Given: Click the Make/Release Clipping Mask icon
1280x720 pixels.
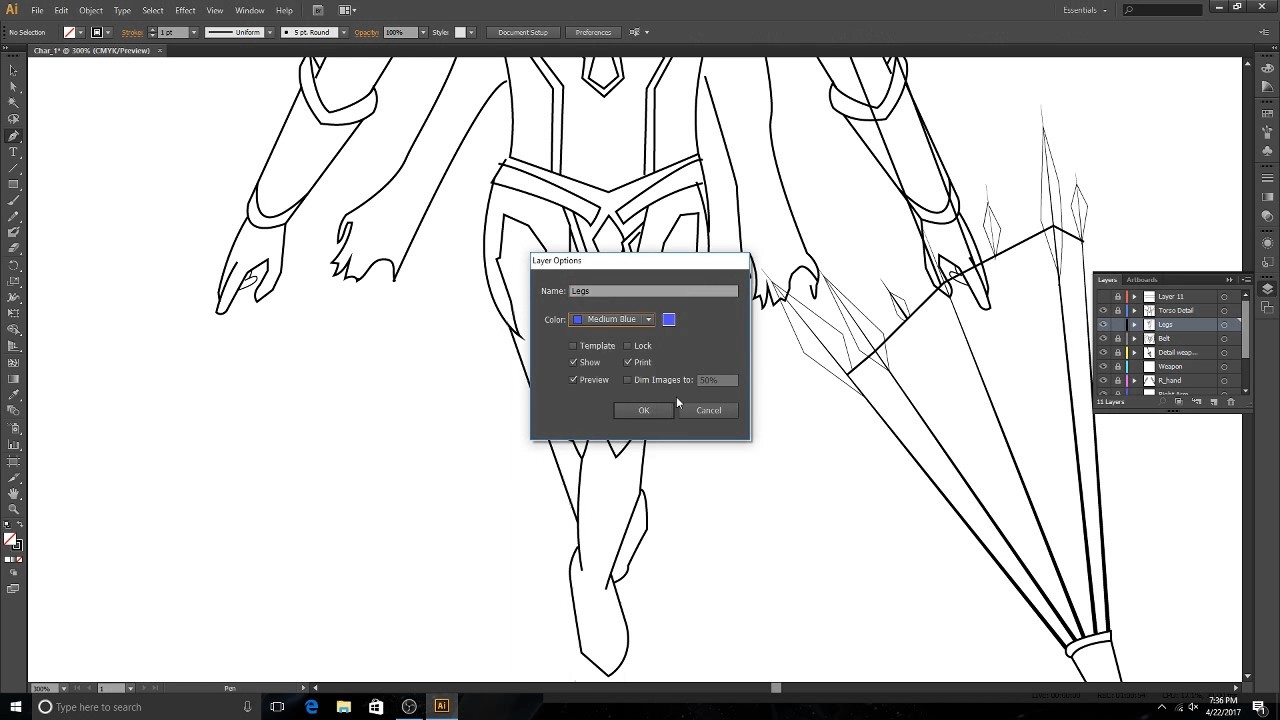Looking at the screenshot, I should tap(1178, 402).
